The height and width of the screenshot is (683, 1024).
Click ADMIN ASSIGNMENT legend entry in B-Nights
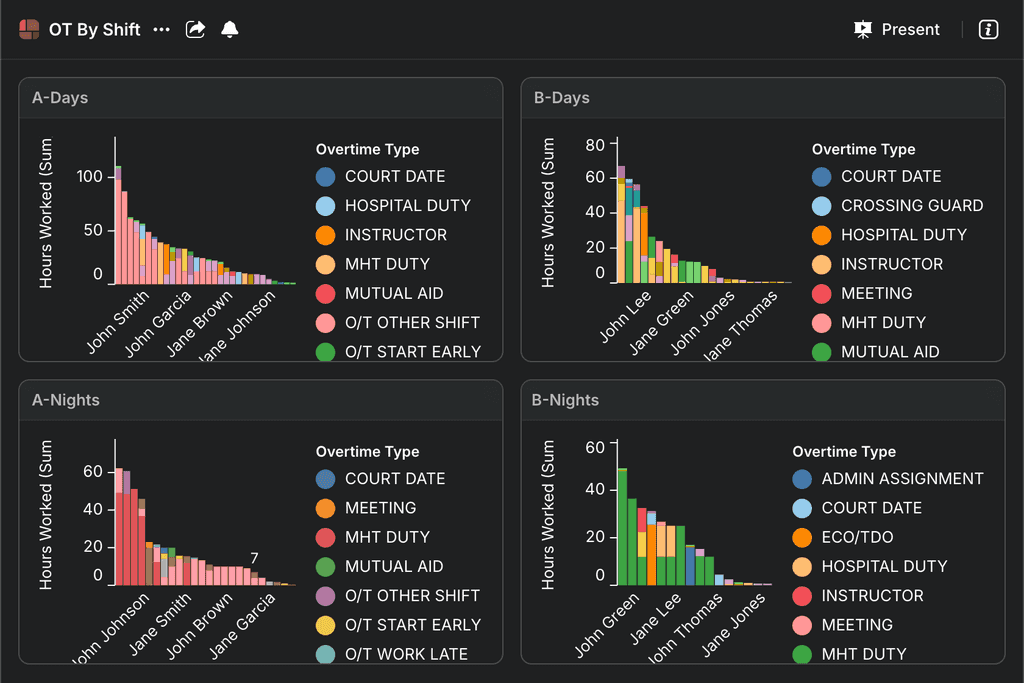902,479
